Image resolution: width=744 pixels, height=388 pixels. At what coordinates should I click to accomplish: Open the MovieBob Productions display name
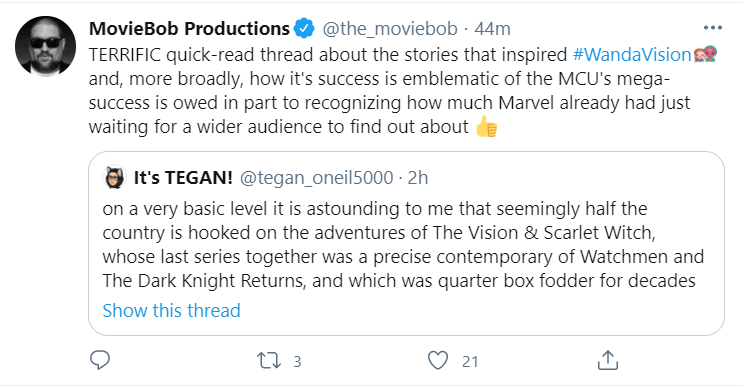click(x=189, y=28)
